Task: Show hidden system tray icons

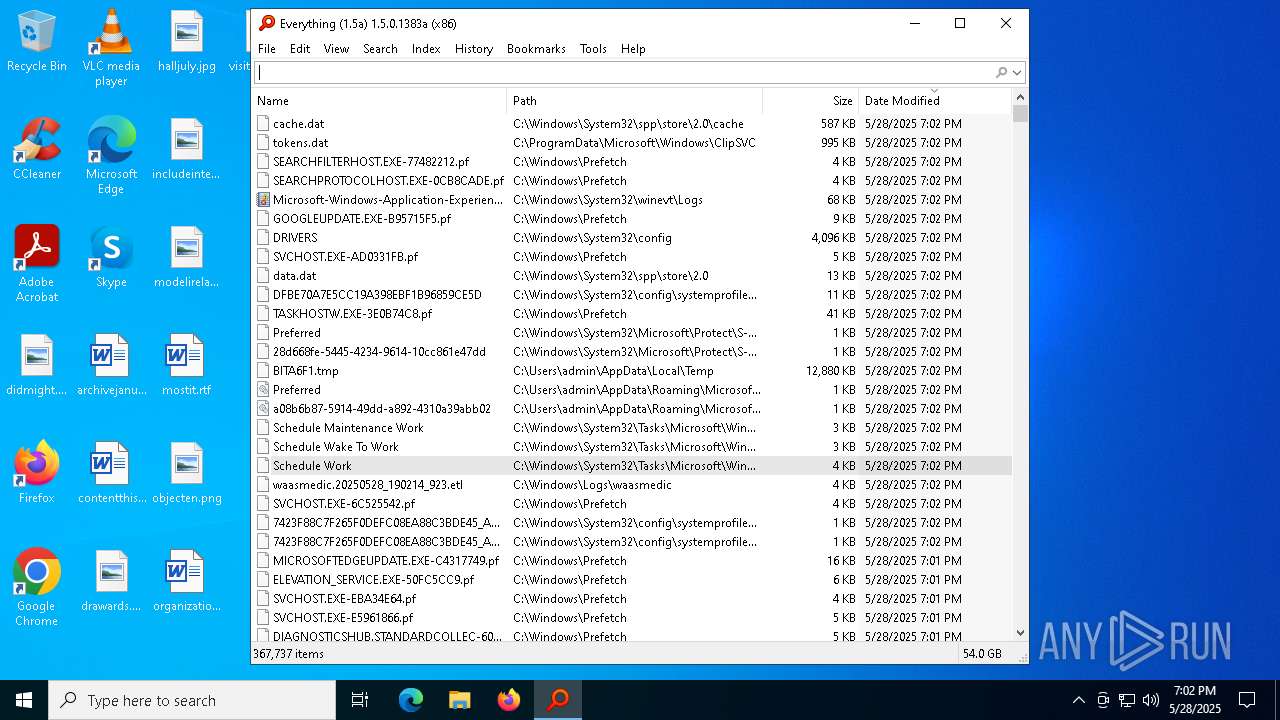Action: tap(1078, 700)
